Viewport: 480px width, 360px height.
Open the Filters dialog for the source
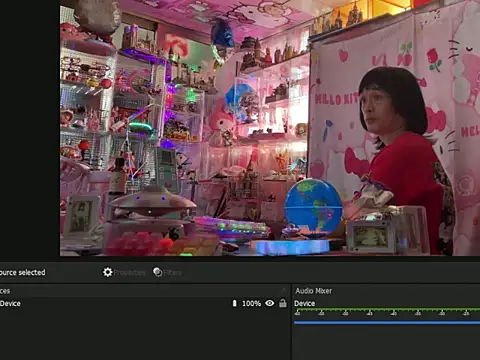coord(167,272)
